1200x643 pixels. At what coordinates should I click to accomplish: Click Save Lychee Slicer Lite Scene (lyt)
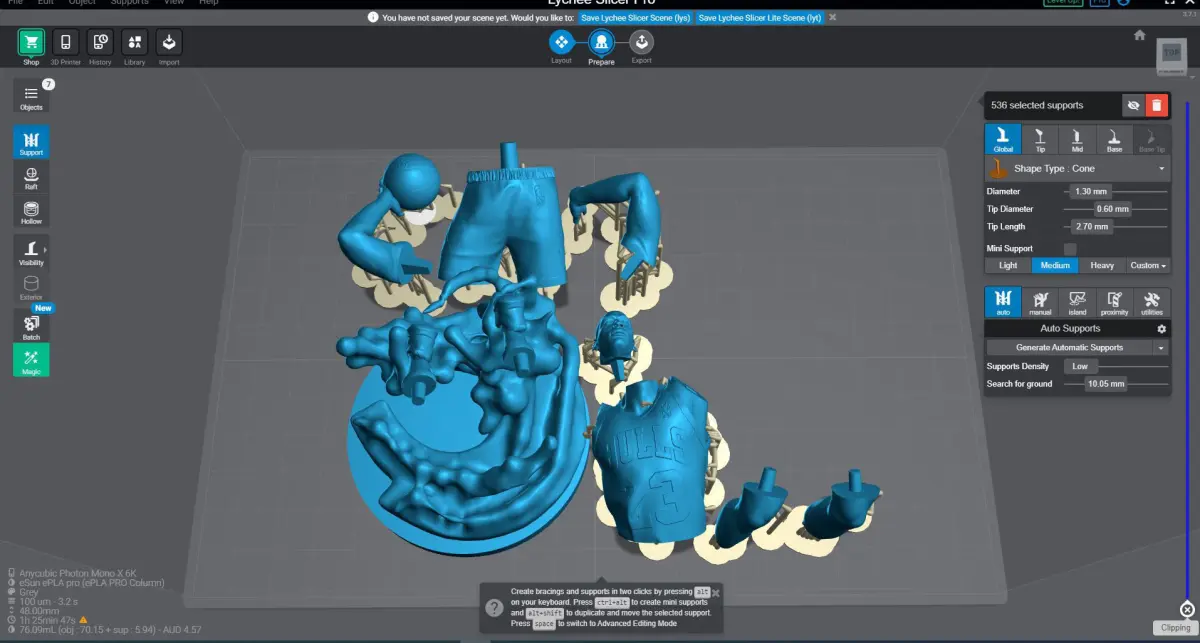point(760,17)
